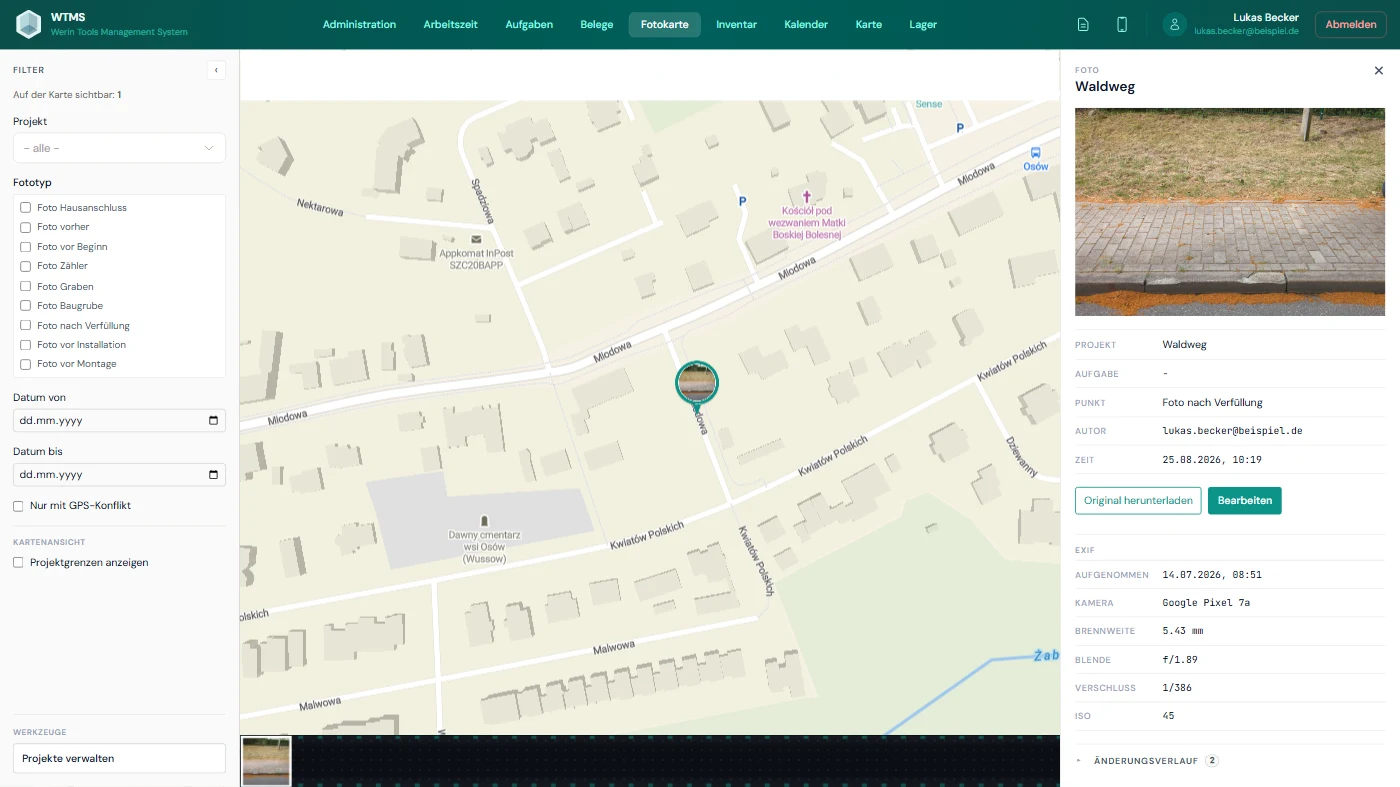Click the Datum bis date field
Viewport: 1400px width, 787px height.
click(x=119, y=475)
